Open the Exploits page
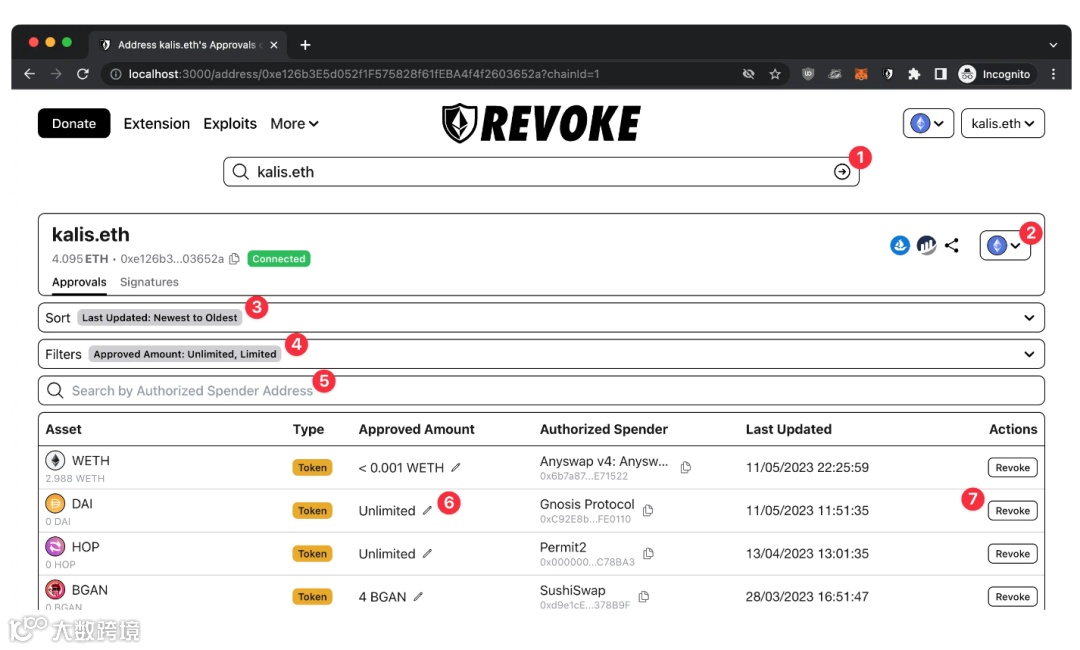This screenshot has height=650, width=1080. (x=230, y=123)
